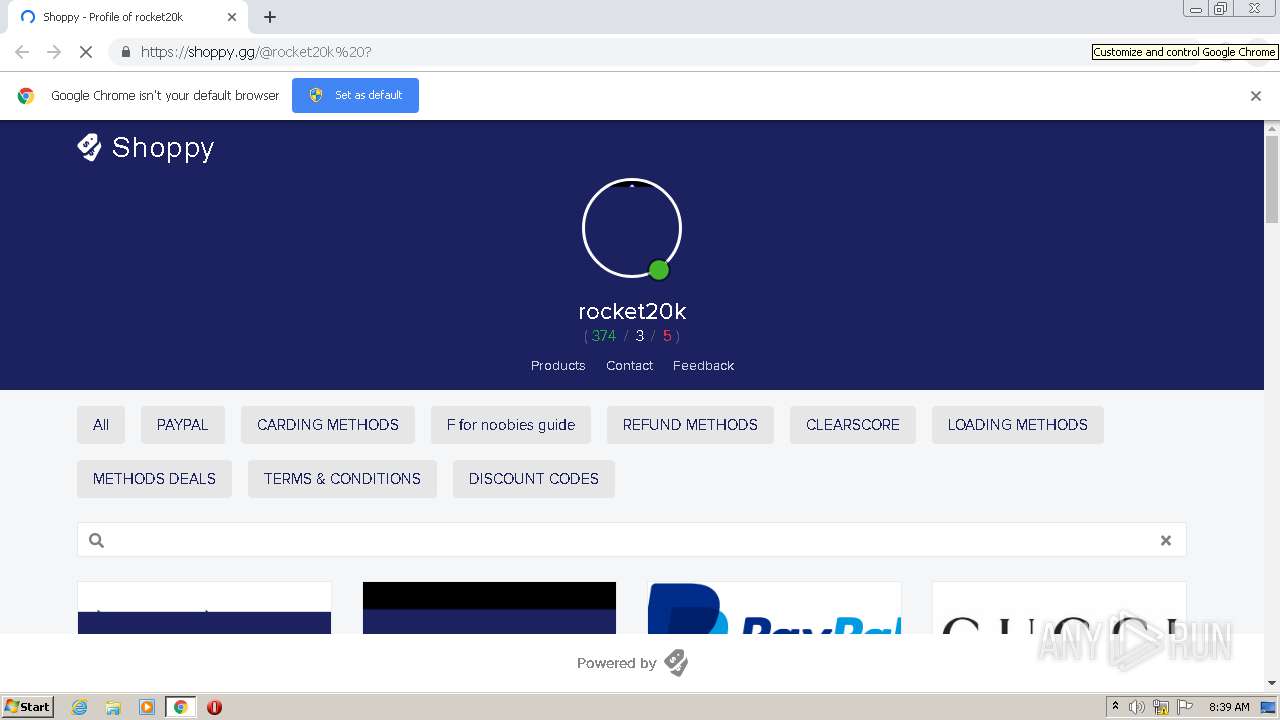Click the scrollbar up arrow
The width and height of the screenshot is (1280, 720).
coord(1272,128)
